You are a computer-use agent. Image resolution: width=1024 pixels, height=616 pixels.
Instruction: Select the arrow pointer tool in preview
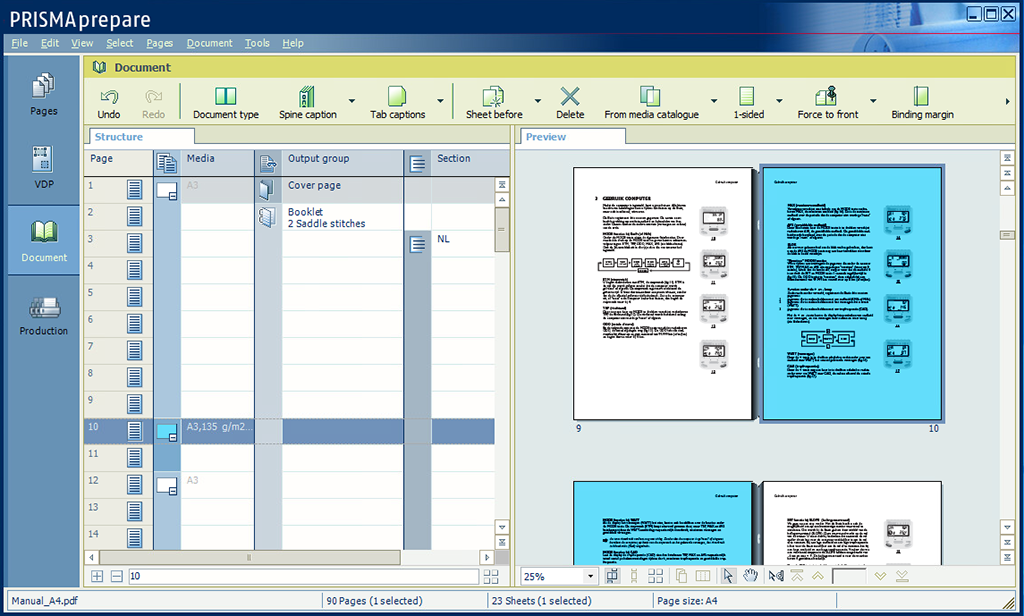click(728, 575)
